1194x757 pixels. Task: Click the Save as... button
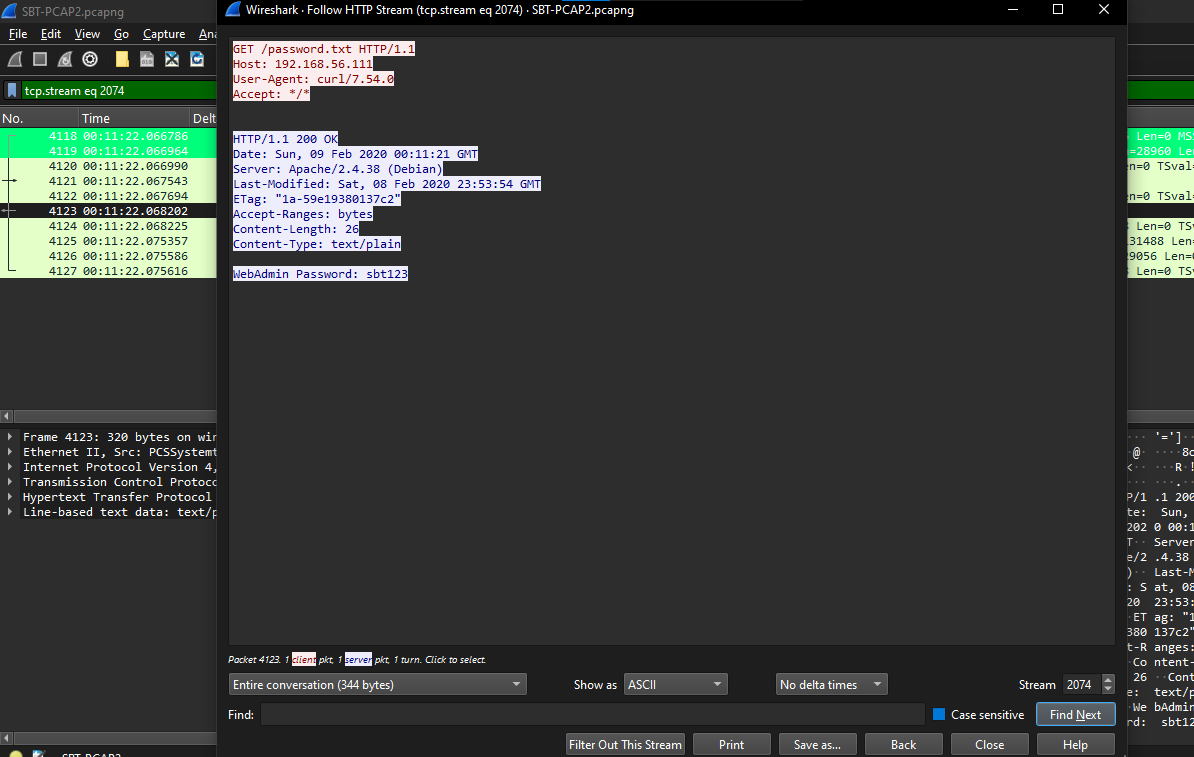coord(817,745)
